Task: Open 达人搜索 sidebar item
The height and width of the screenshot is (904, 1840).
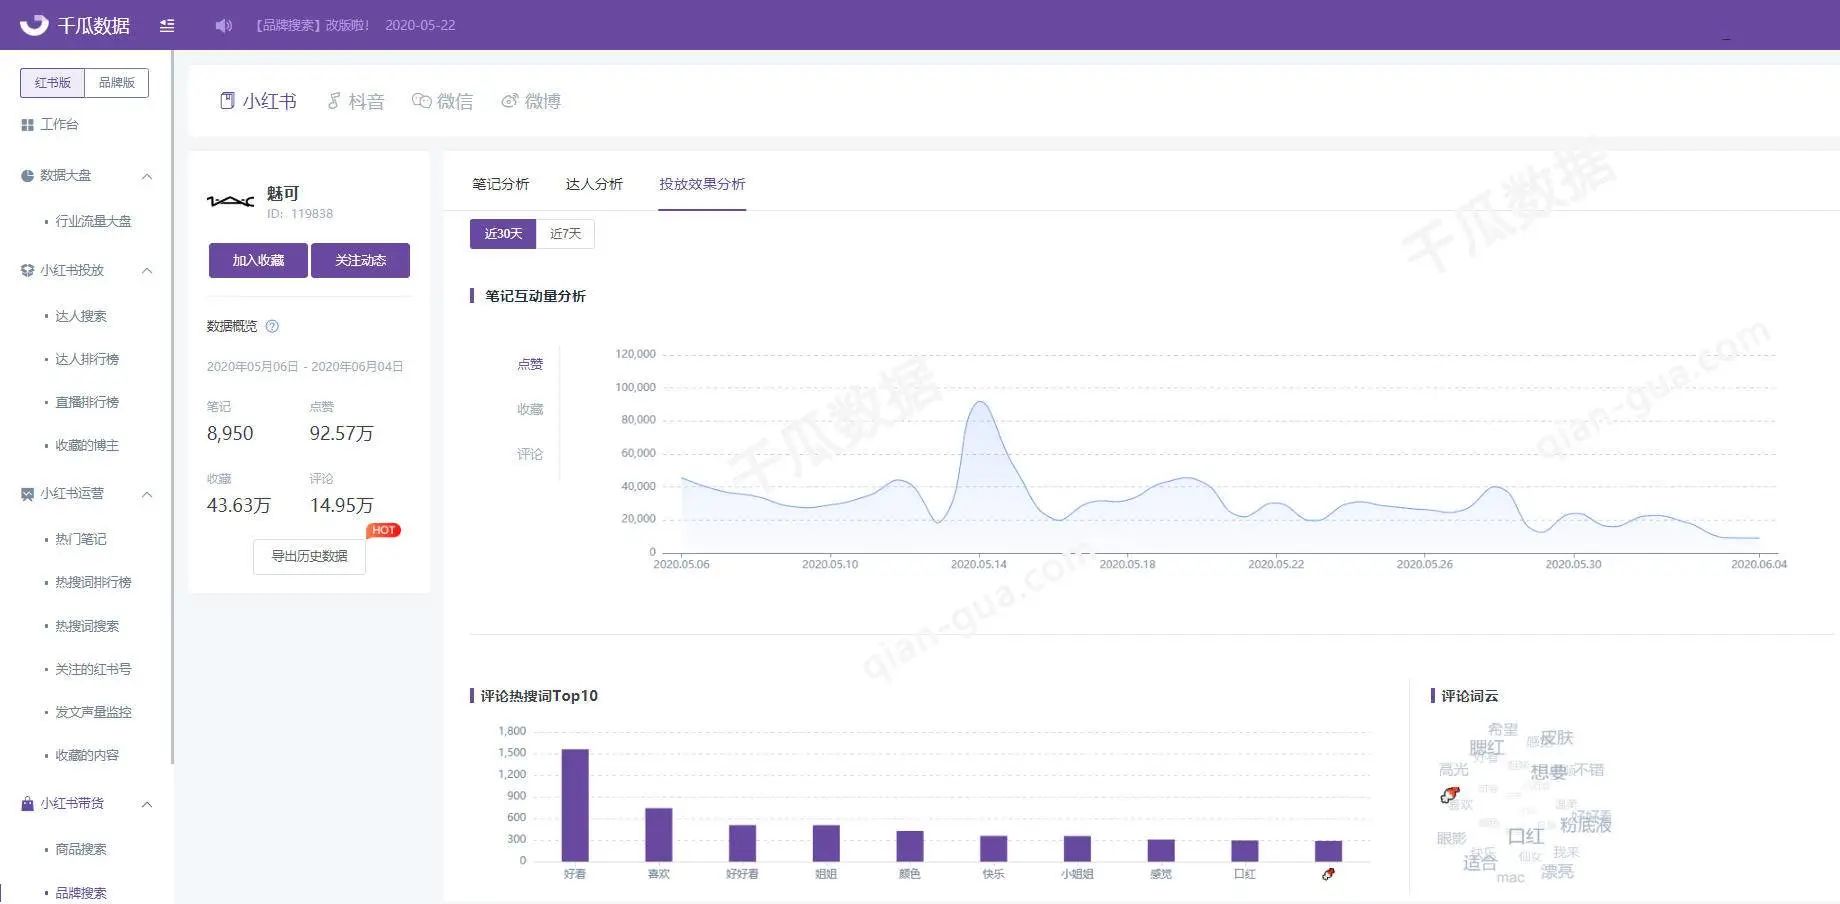Action: click(x=80, y=316)
